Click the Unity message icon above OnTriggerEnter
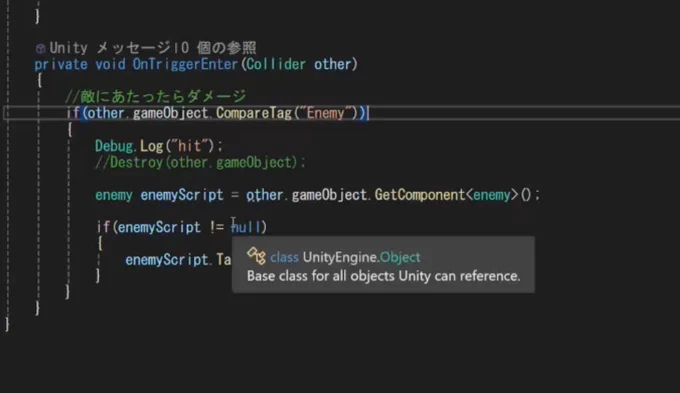Viewport: 680px width, 393px height. coord(40,48)
